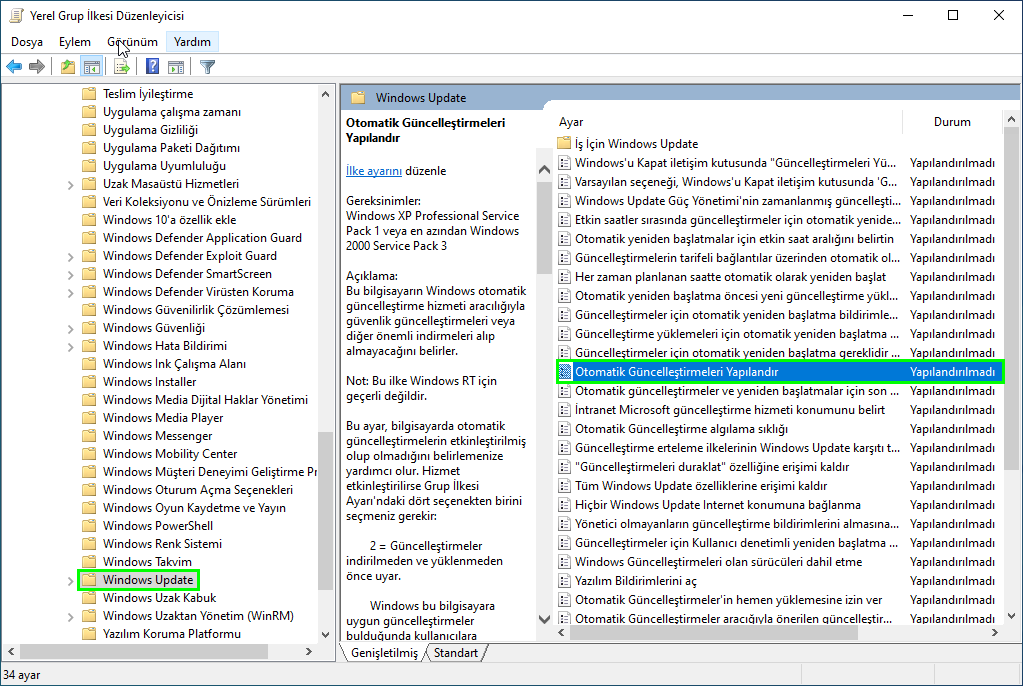Expand the Uzak Masaüstü Hizmetleri tree node
The image size is (1023, 686).
click(70, 185)
